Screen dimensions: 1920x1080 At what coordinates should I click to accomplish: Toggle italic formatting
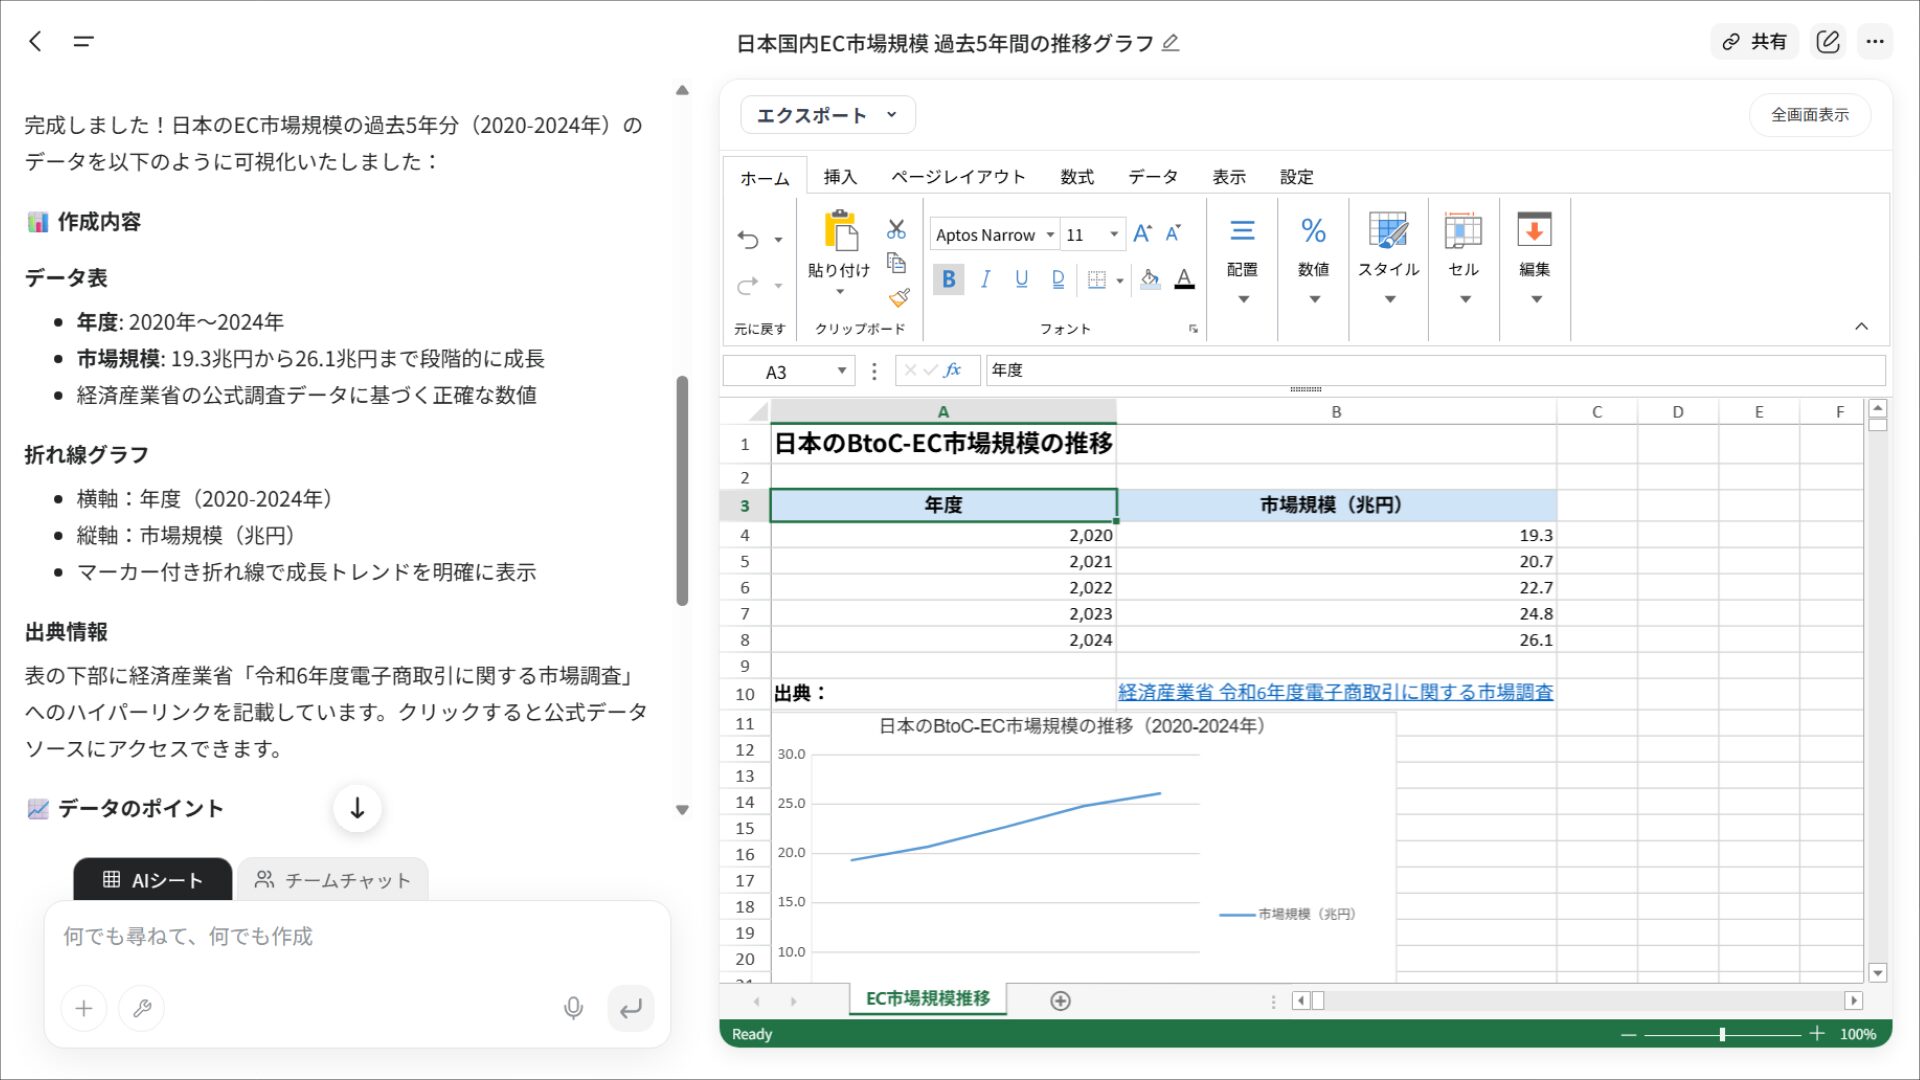click(984, 280)
